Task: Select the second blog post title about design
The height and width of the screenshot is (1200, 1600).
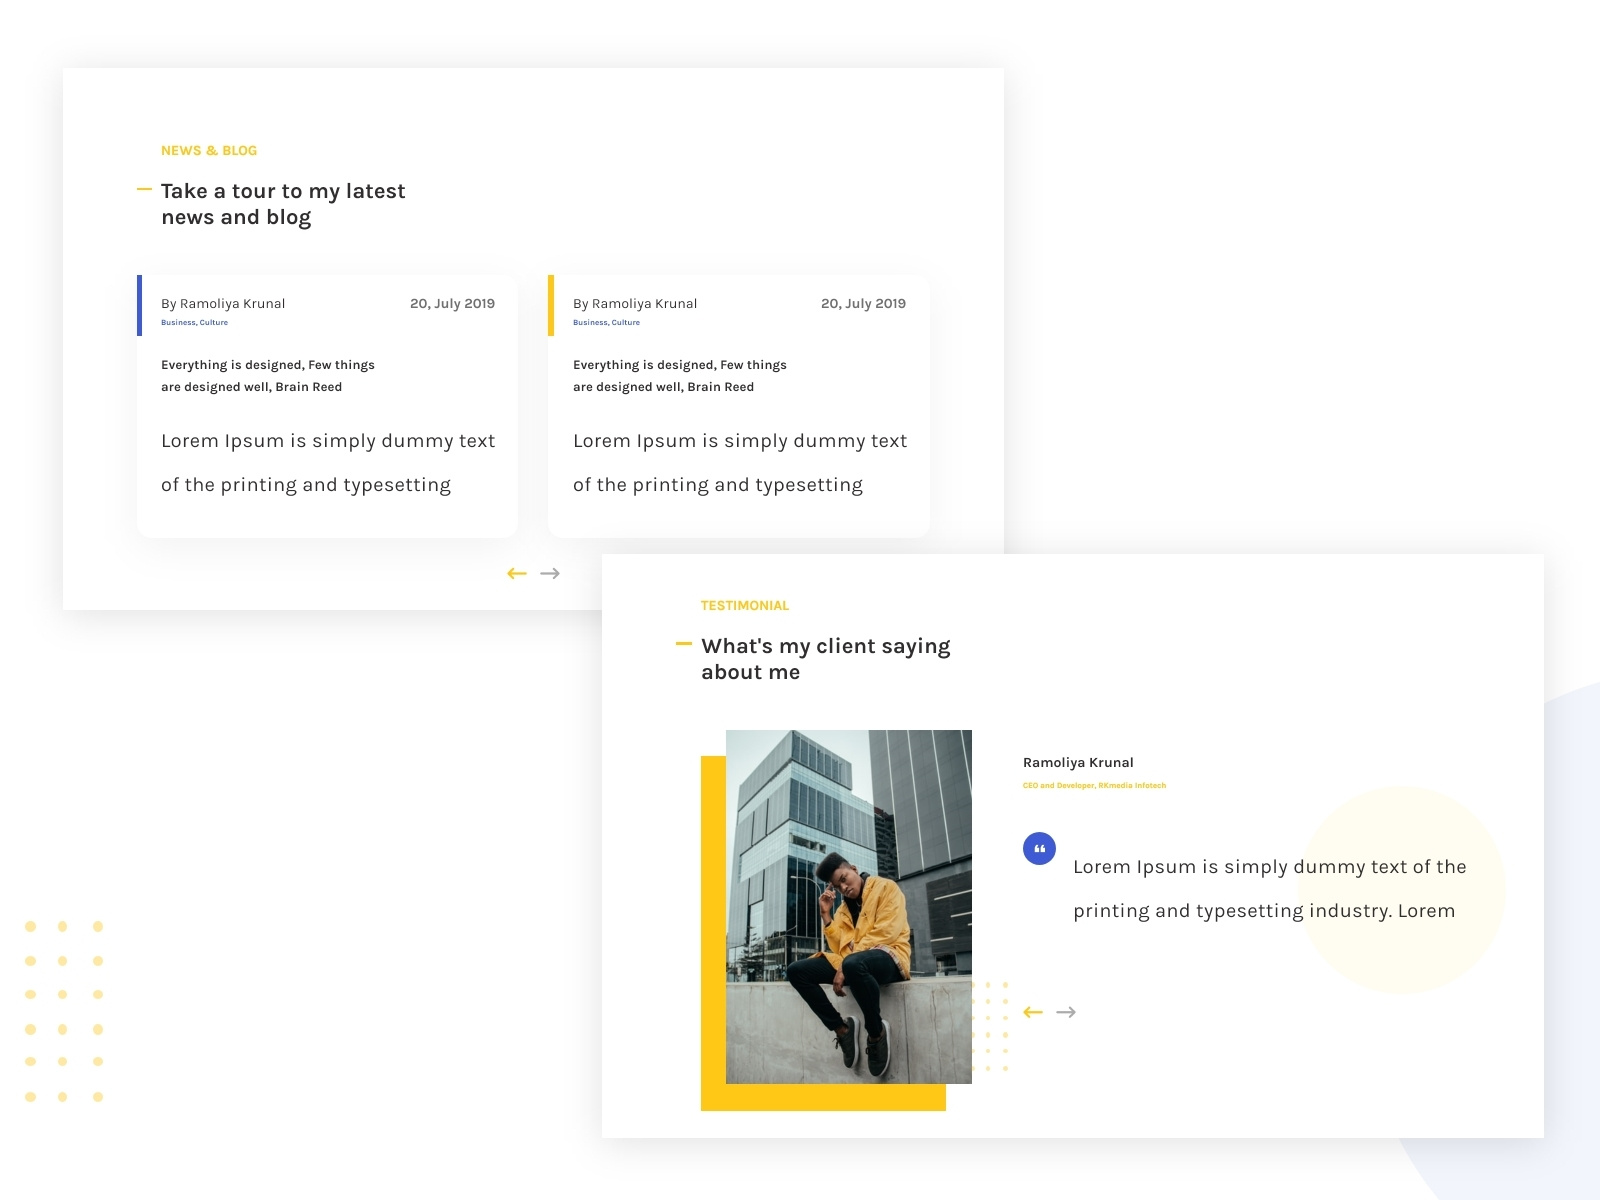Action: (x=679, y=375)
